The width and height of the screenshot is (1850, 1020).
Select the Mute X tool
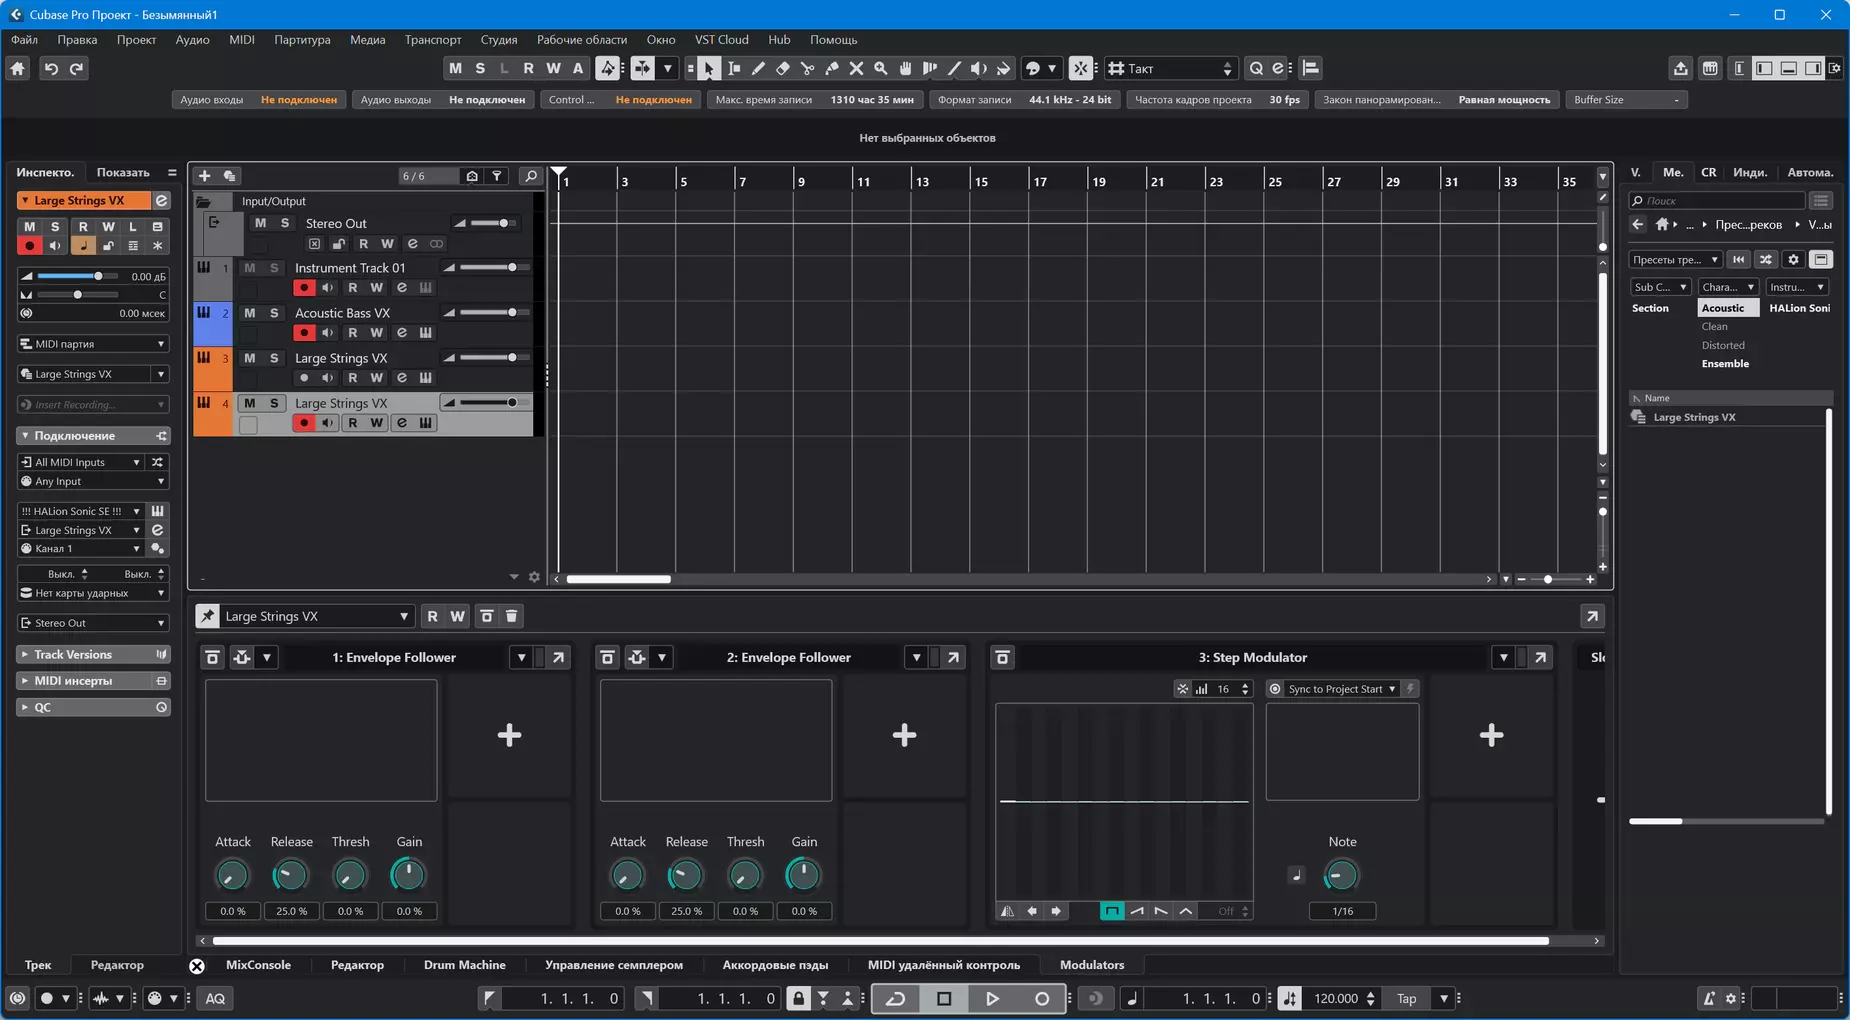click(x=856, y=68)
